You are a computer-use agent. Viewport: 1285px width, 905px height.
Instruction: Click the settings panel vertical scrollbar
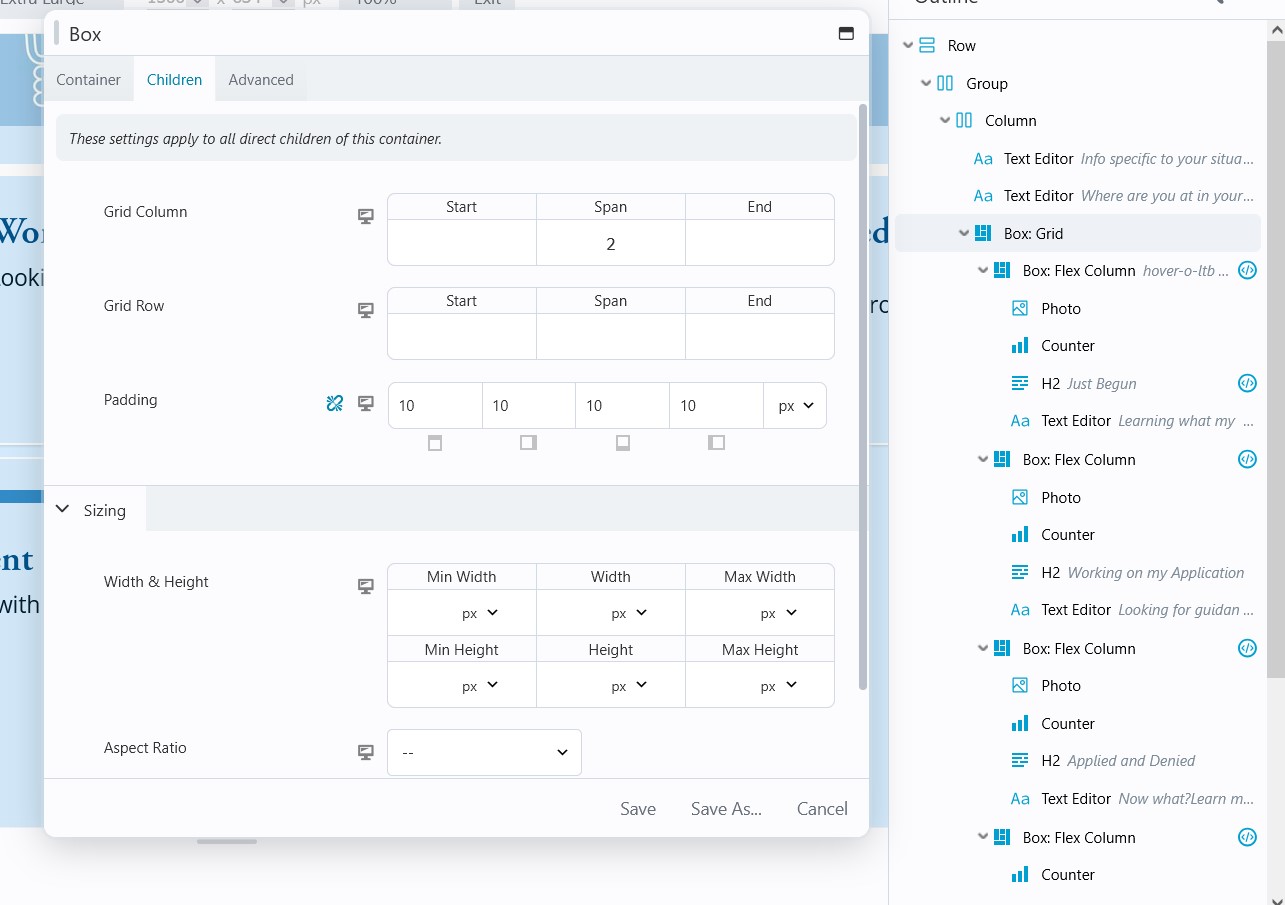864,400
